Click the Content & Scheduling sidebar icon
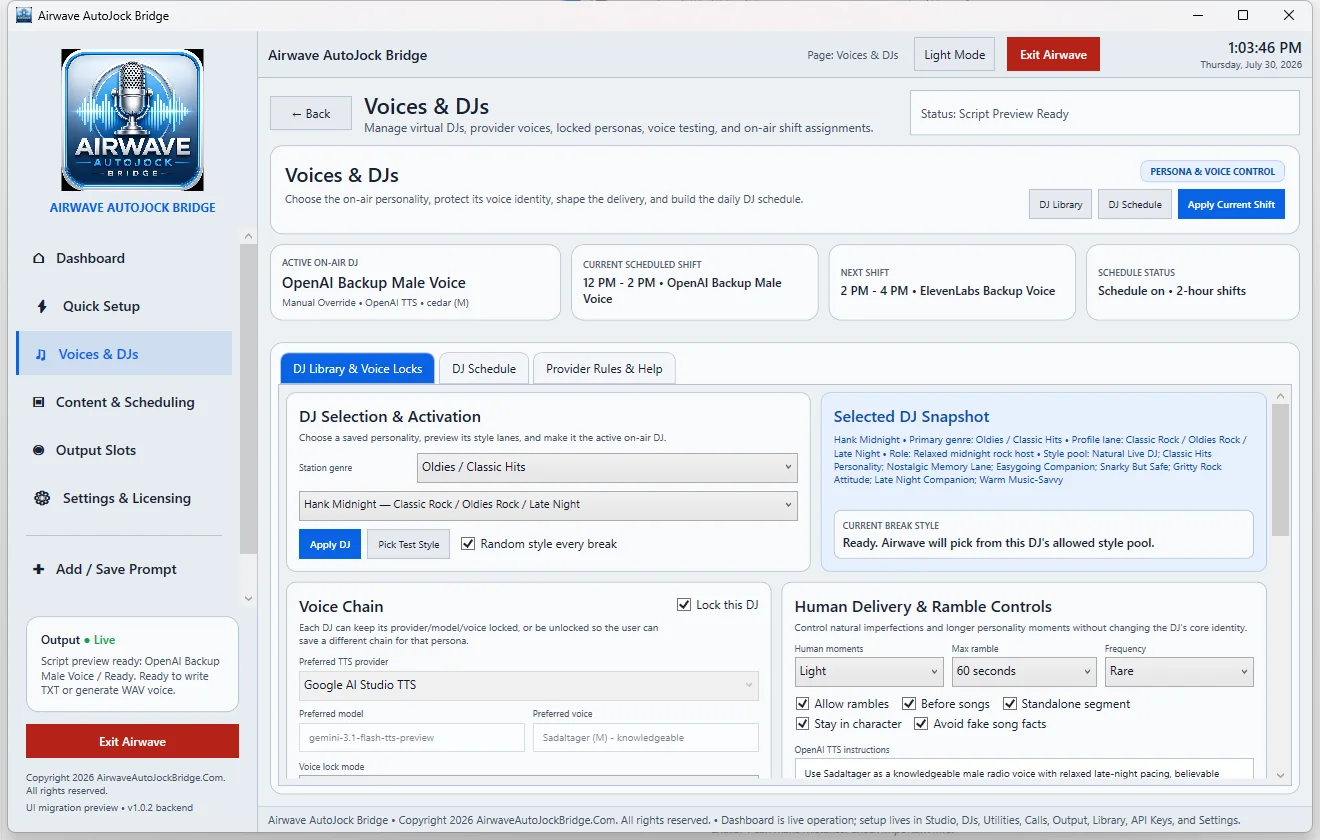 [x=39, y=402]
